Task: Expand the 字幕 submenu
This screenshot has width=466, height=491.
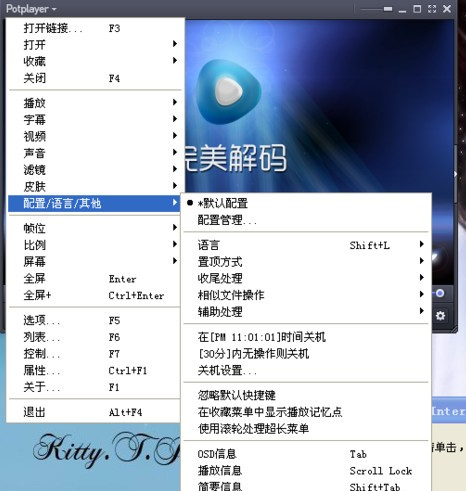Action: [94, 119]
